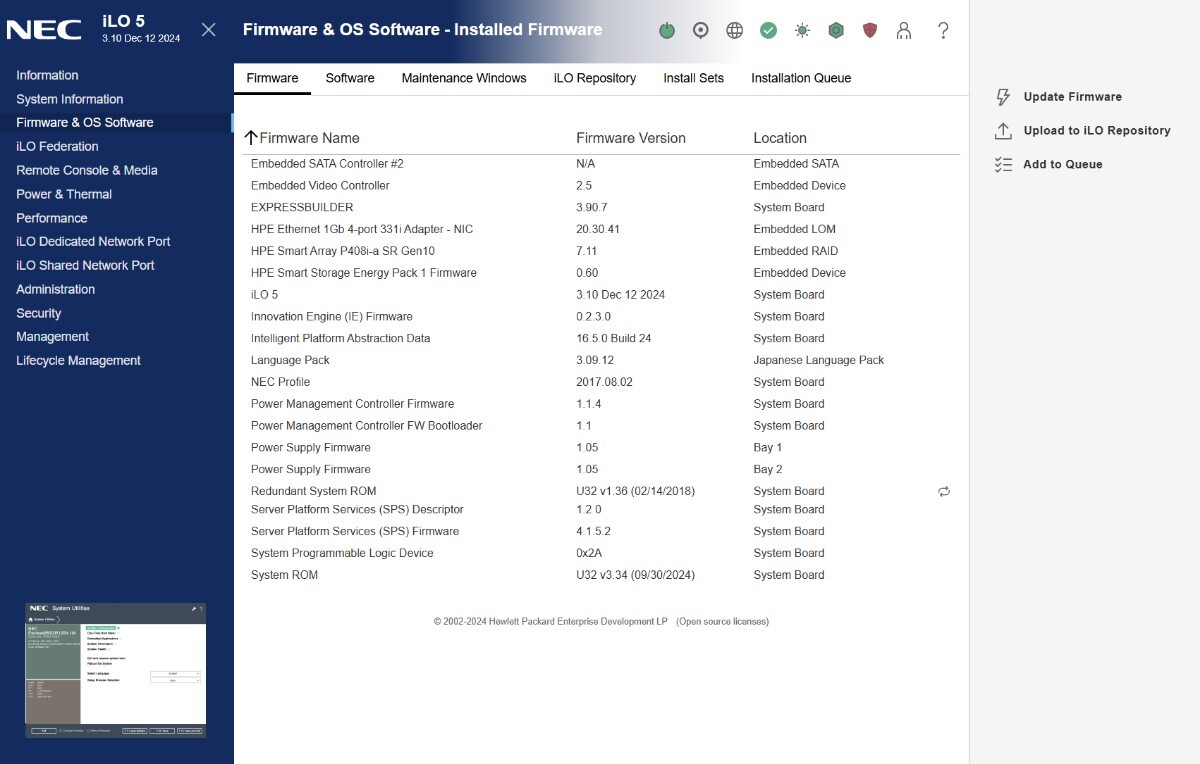The height and width of the screenshot is (764, 1200).
Task: Sort by the Location column header
Action: [x=780, y=138]
